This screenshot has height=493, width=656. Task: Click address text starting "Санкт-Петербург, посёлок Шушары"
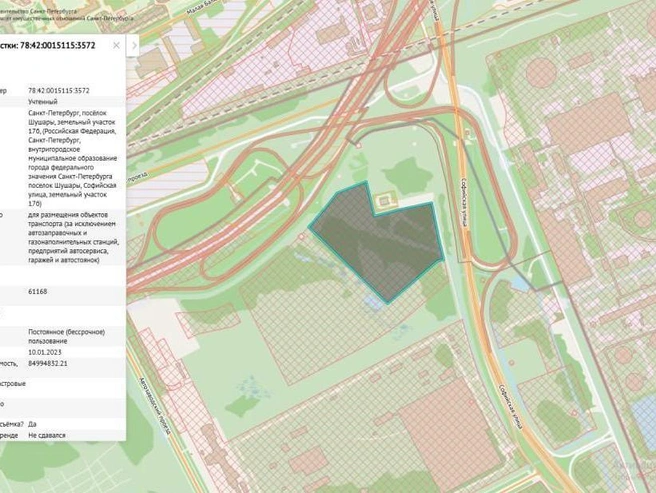coord(72,158)
